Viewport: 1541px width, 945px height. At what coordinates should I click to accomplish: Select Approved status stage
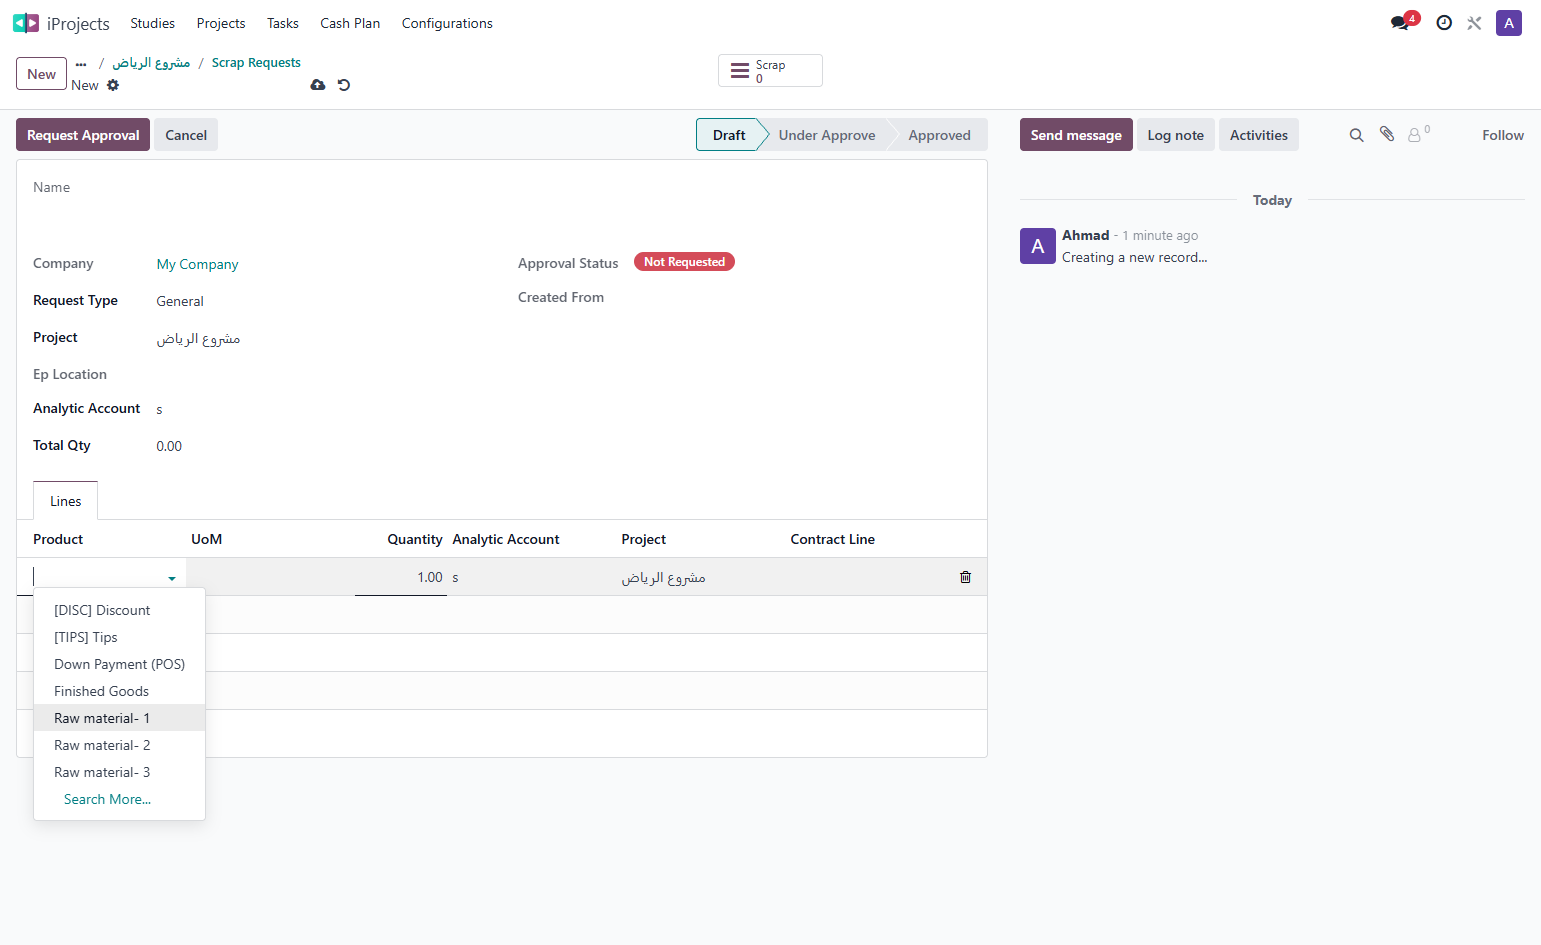point(940,135)
